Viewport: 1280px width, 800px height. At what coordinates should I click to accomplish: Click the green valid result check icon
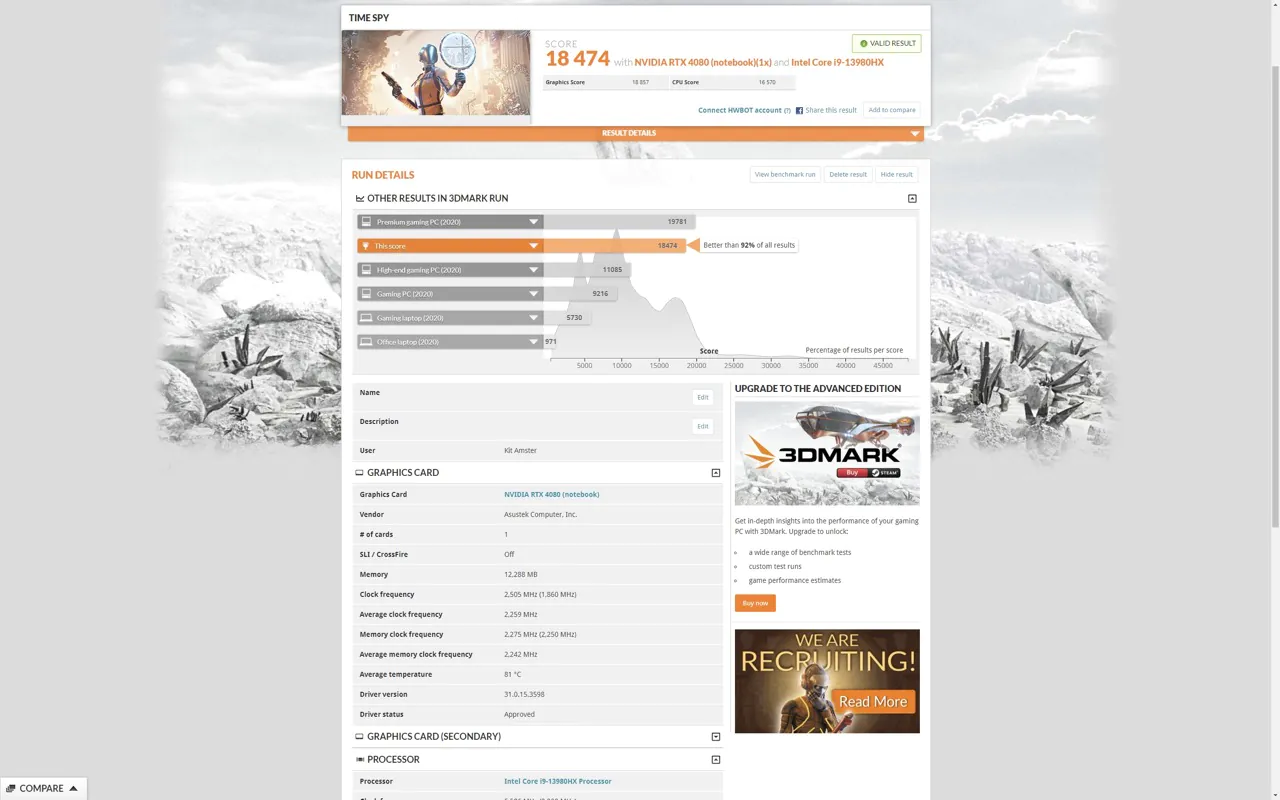coord(864,44)
